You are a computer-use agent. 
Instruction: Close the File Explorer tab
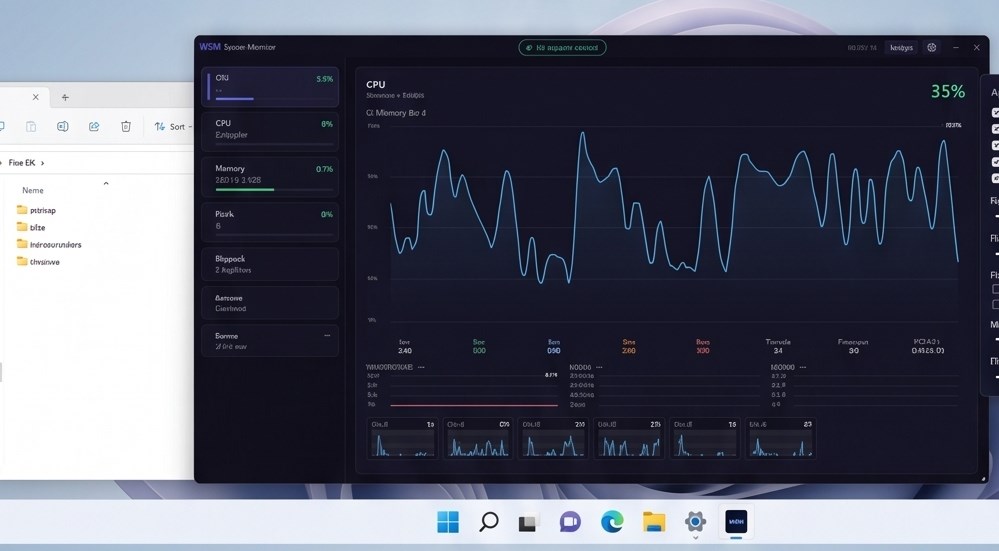coord(36,97)
